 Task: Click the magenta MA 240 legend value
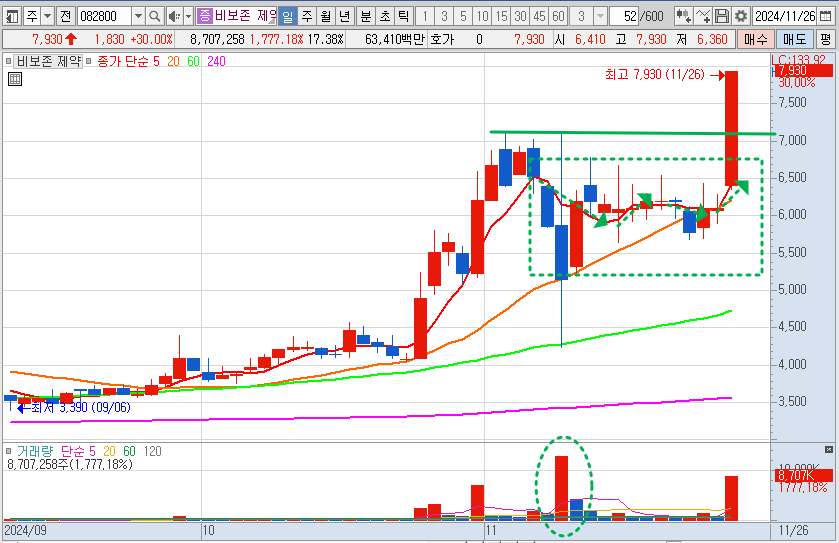(216, 62)
